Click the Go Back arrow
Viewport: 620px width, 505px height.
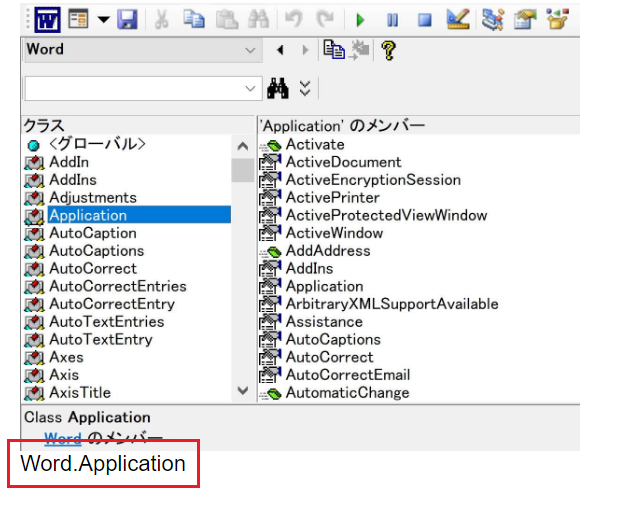[280, 50]
